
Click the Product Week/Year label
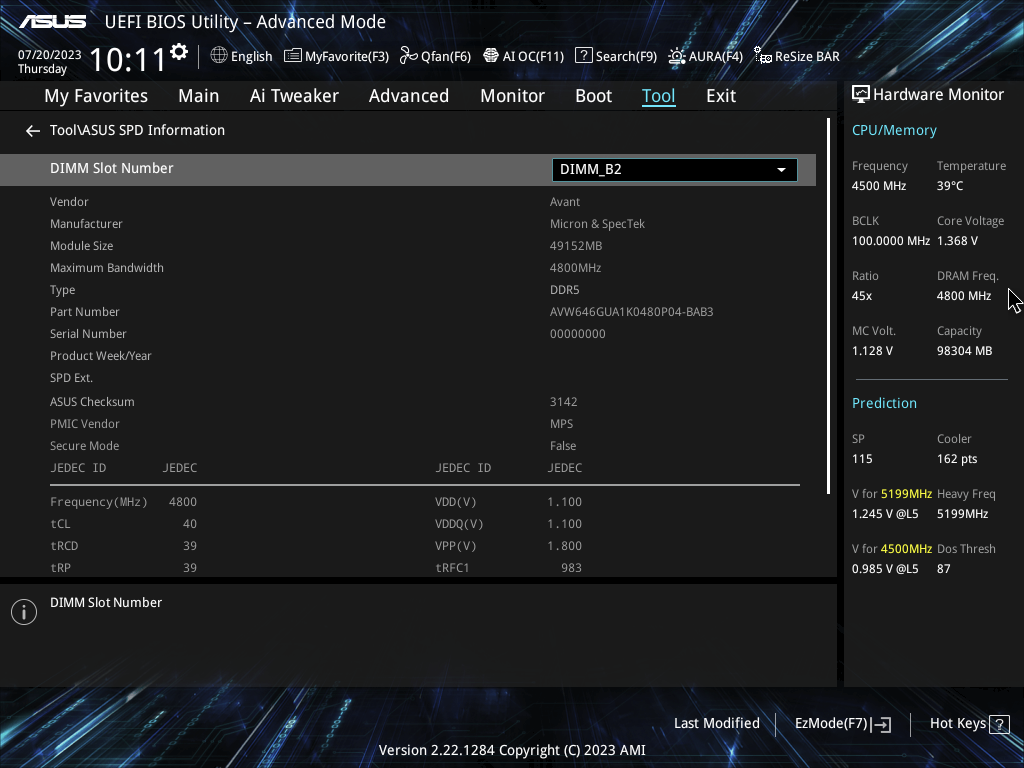tap(101, 356)
